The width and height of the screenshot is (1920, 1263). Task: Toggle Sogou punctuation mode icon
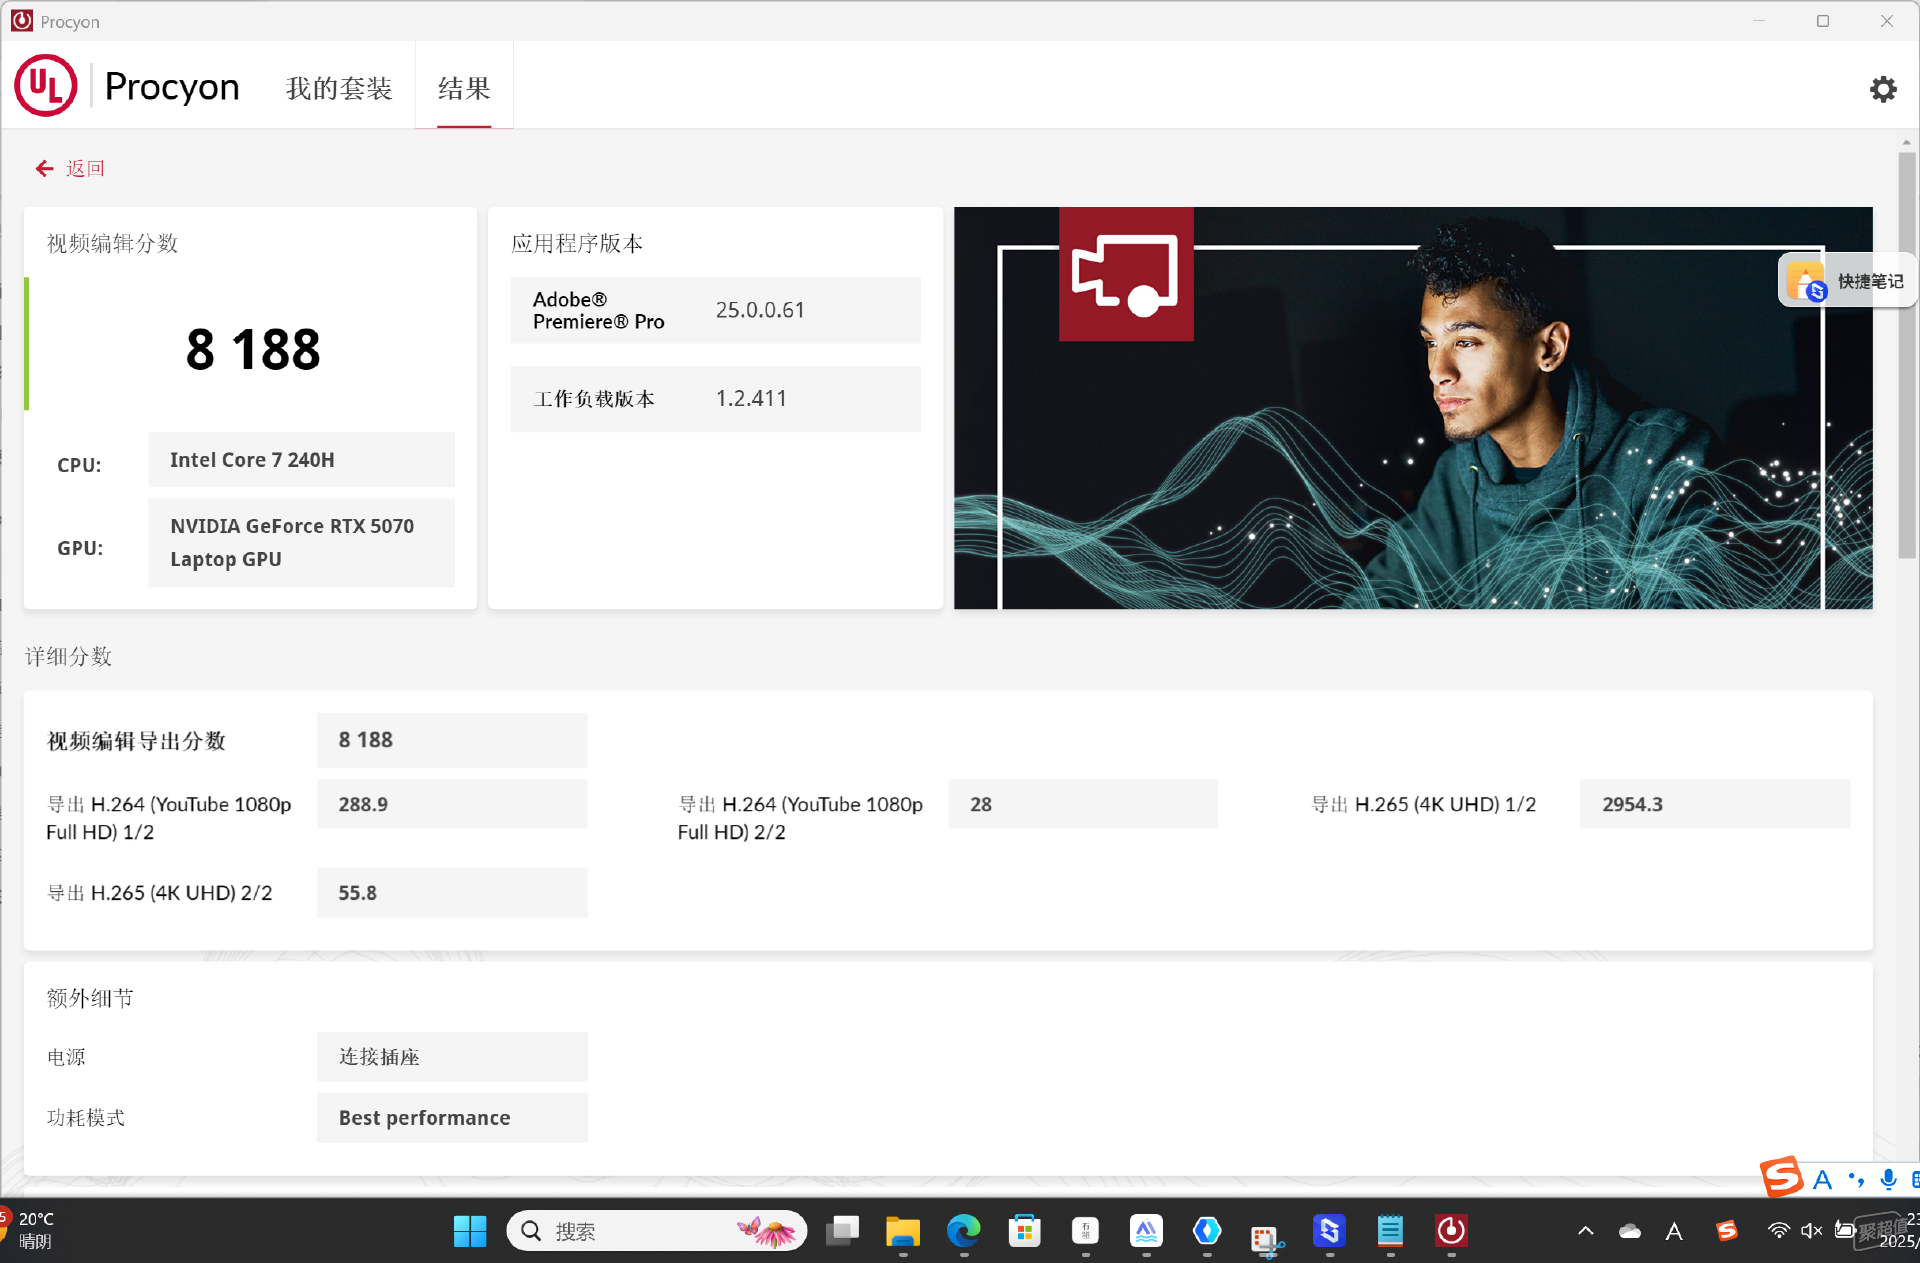coord(1856,1180)
